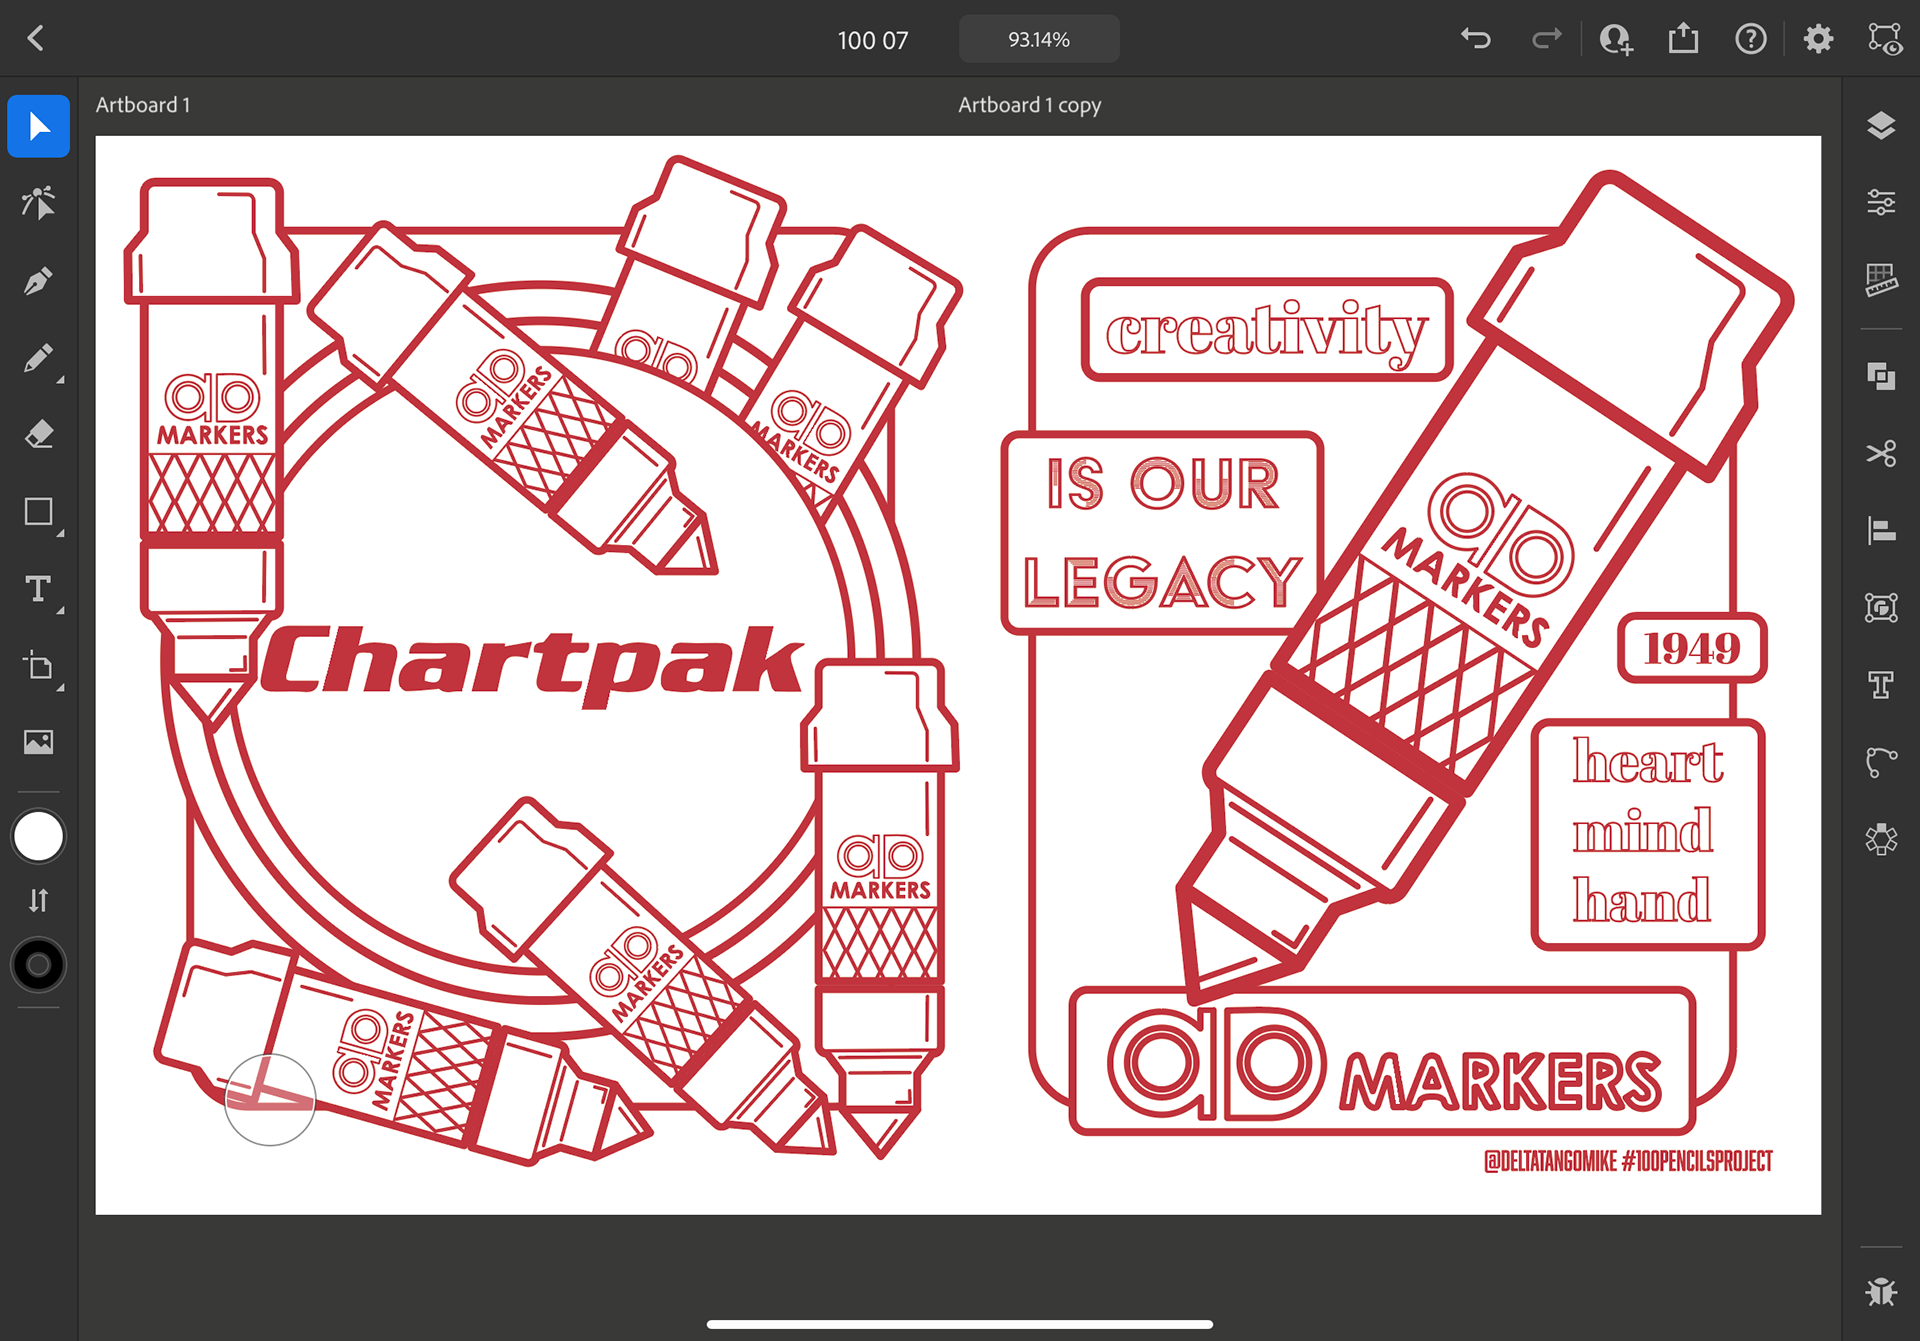The height and width of the screenshot is (1341, 1920).
Task: Open the Help question mark
Action: pyautogui.click(x=1751, y=39)
